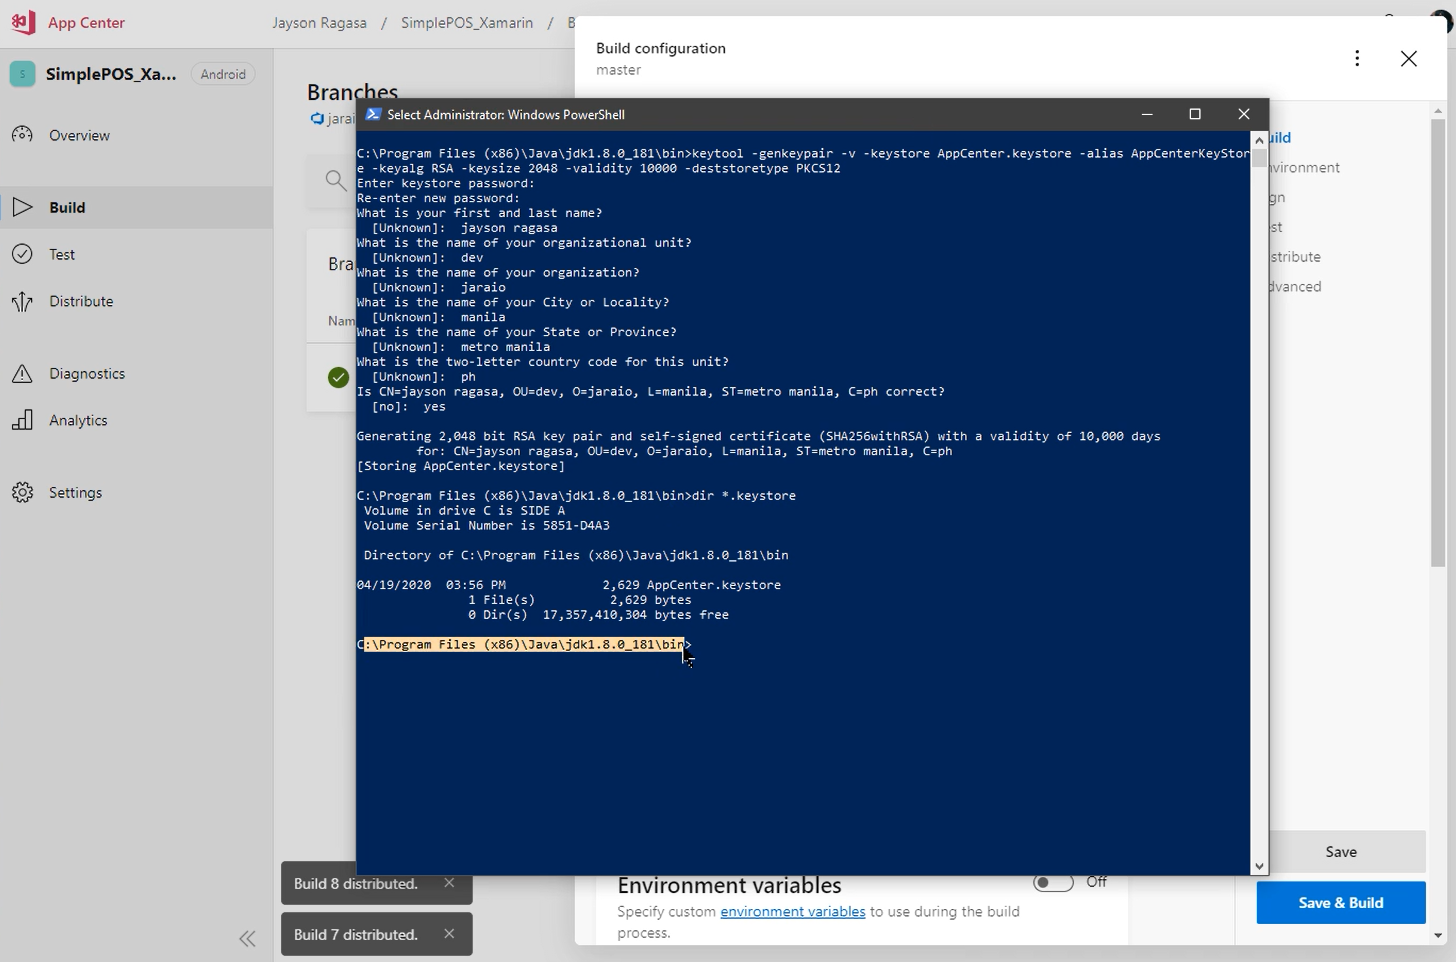Click the Android platform badge
Screen dimensions: 1456x962
223,74
